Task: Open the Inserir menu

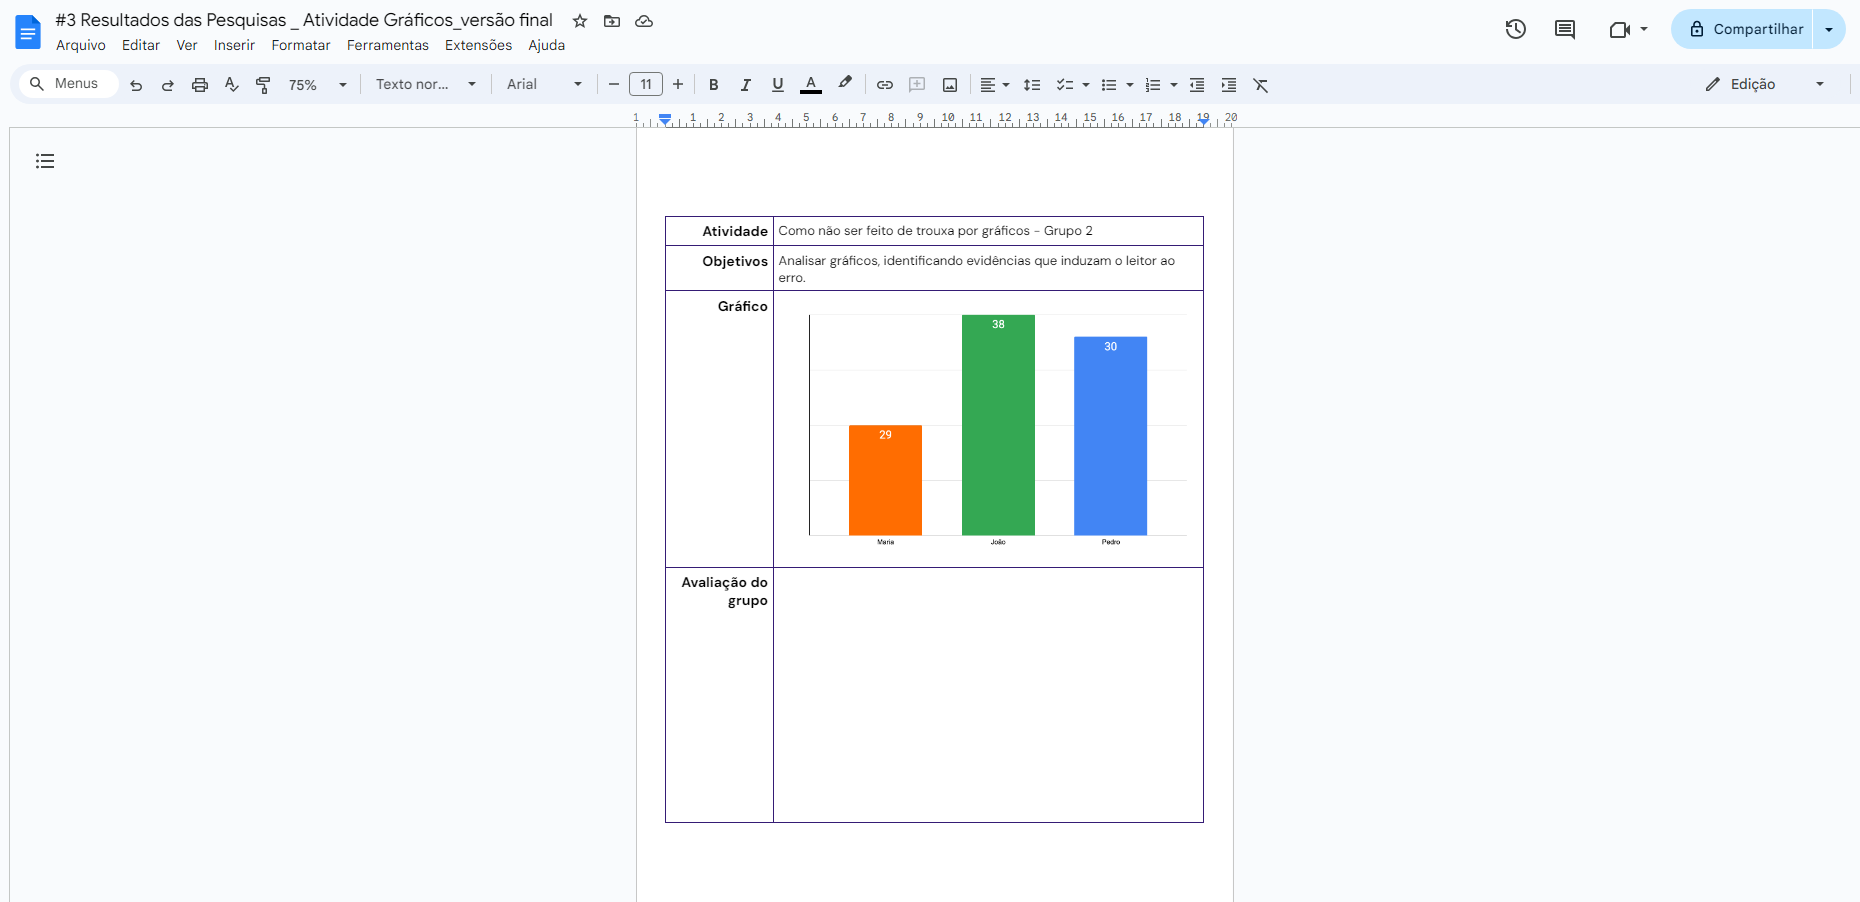Action: click(x=234, y=45)
